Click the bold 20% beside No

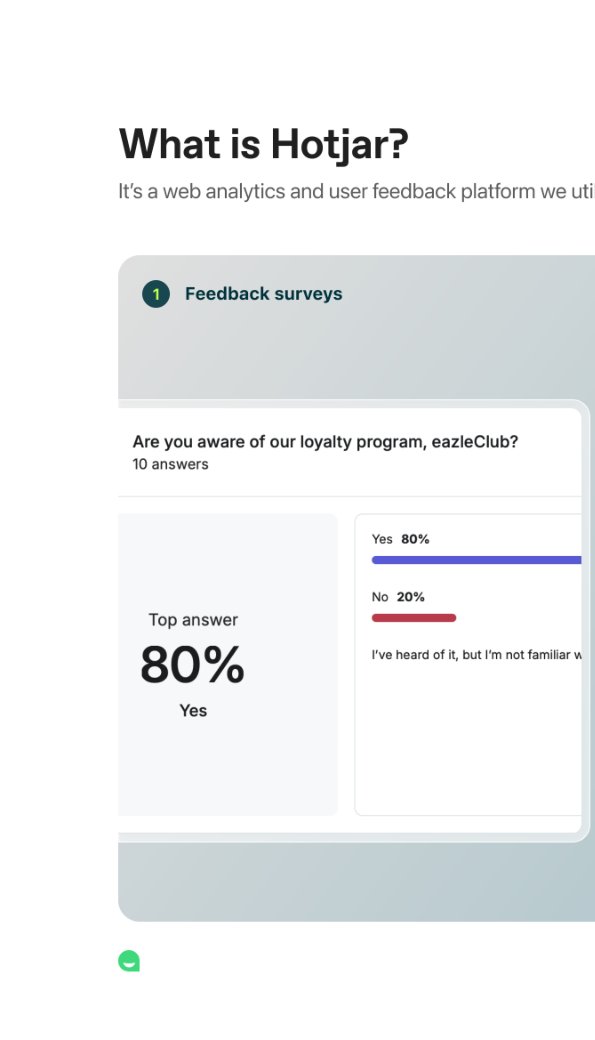[x=411, y=597]
